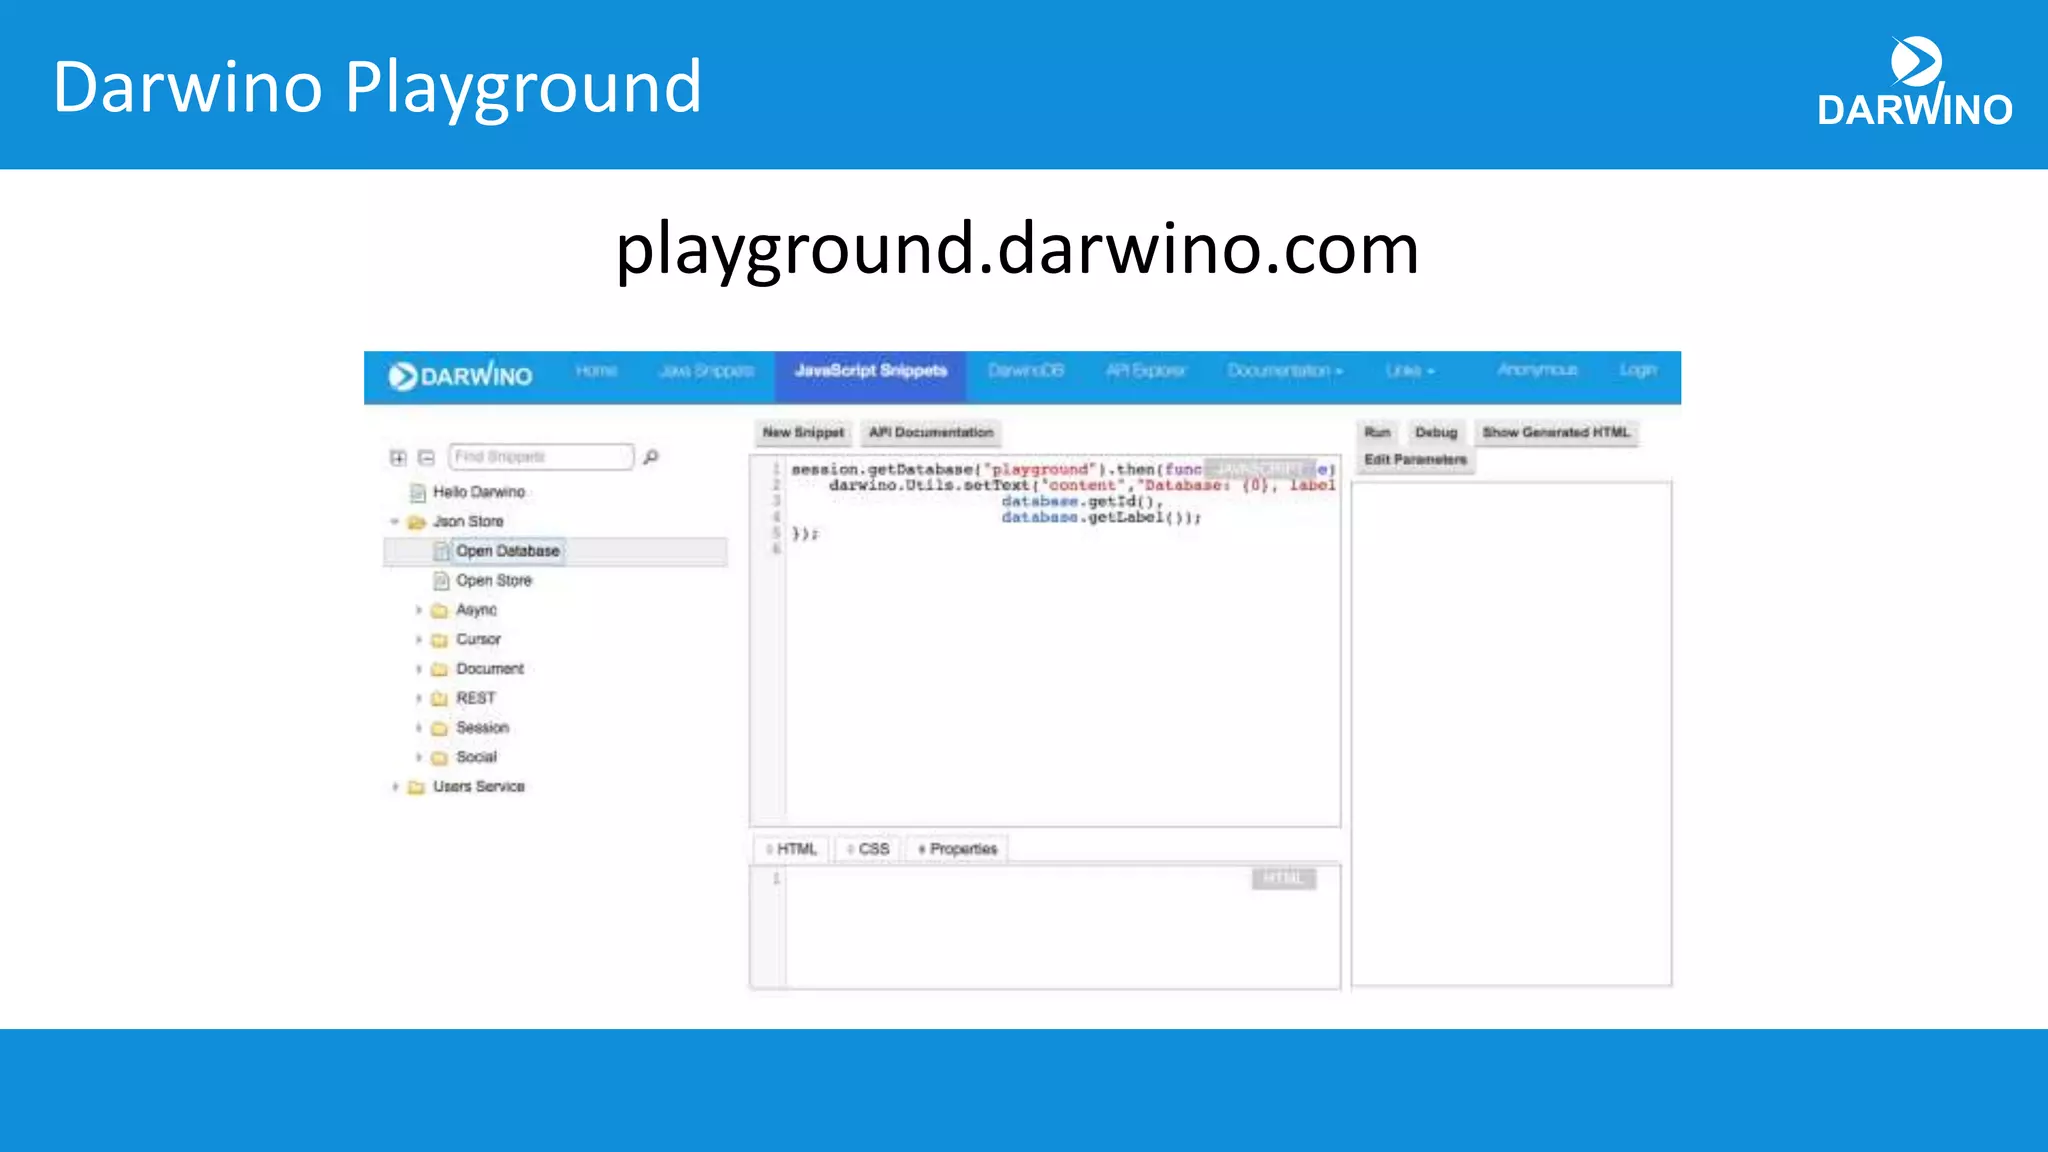Screen dimensions: 2048x1152
Task: Click the Document folder icon
Action: [439, 669]
